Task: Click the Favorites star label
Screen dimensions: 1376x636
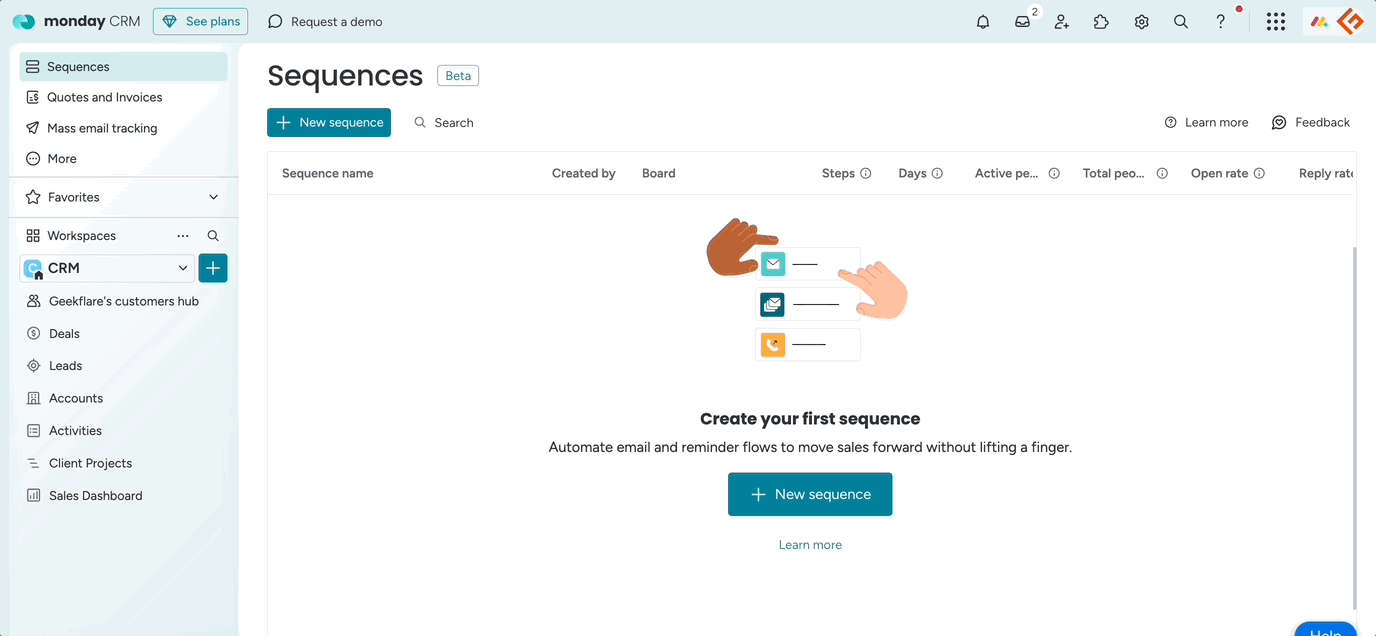Action: coord(63,197)
